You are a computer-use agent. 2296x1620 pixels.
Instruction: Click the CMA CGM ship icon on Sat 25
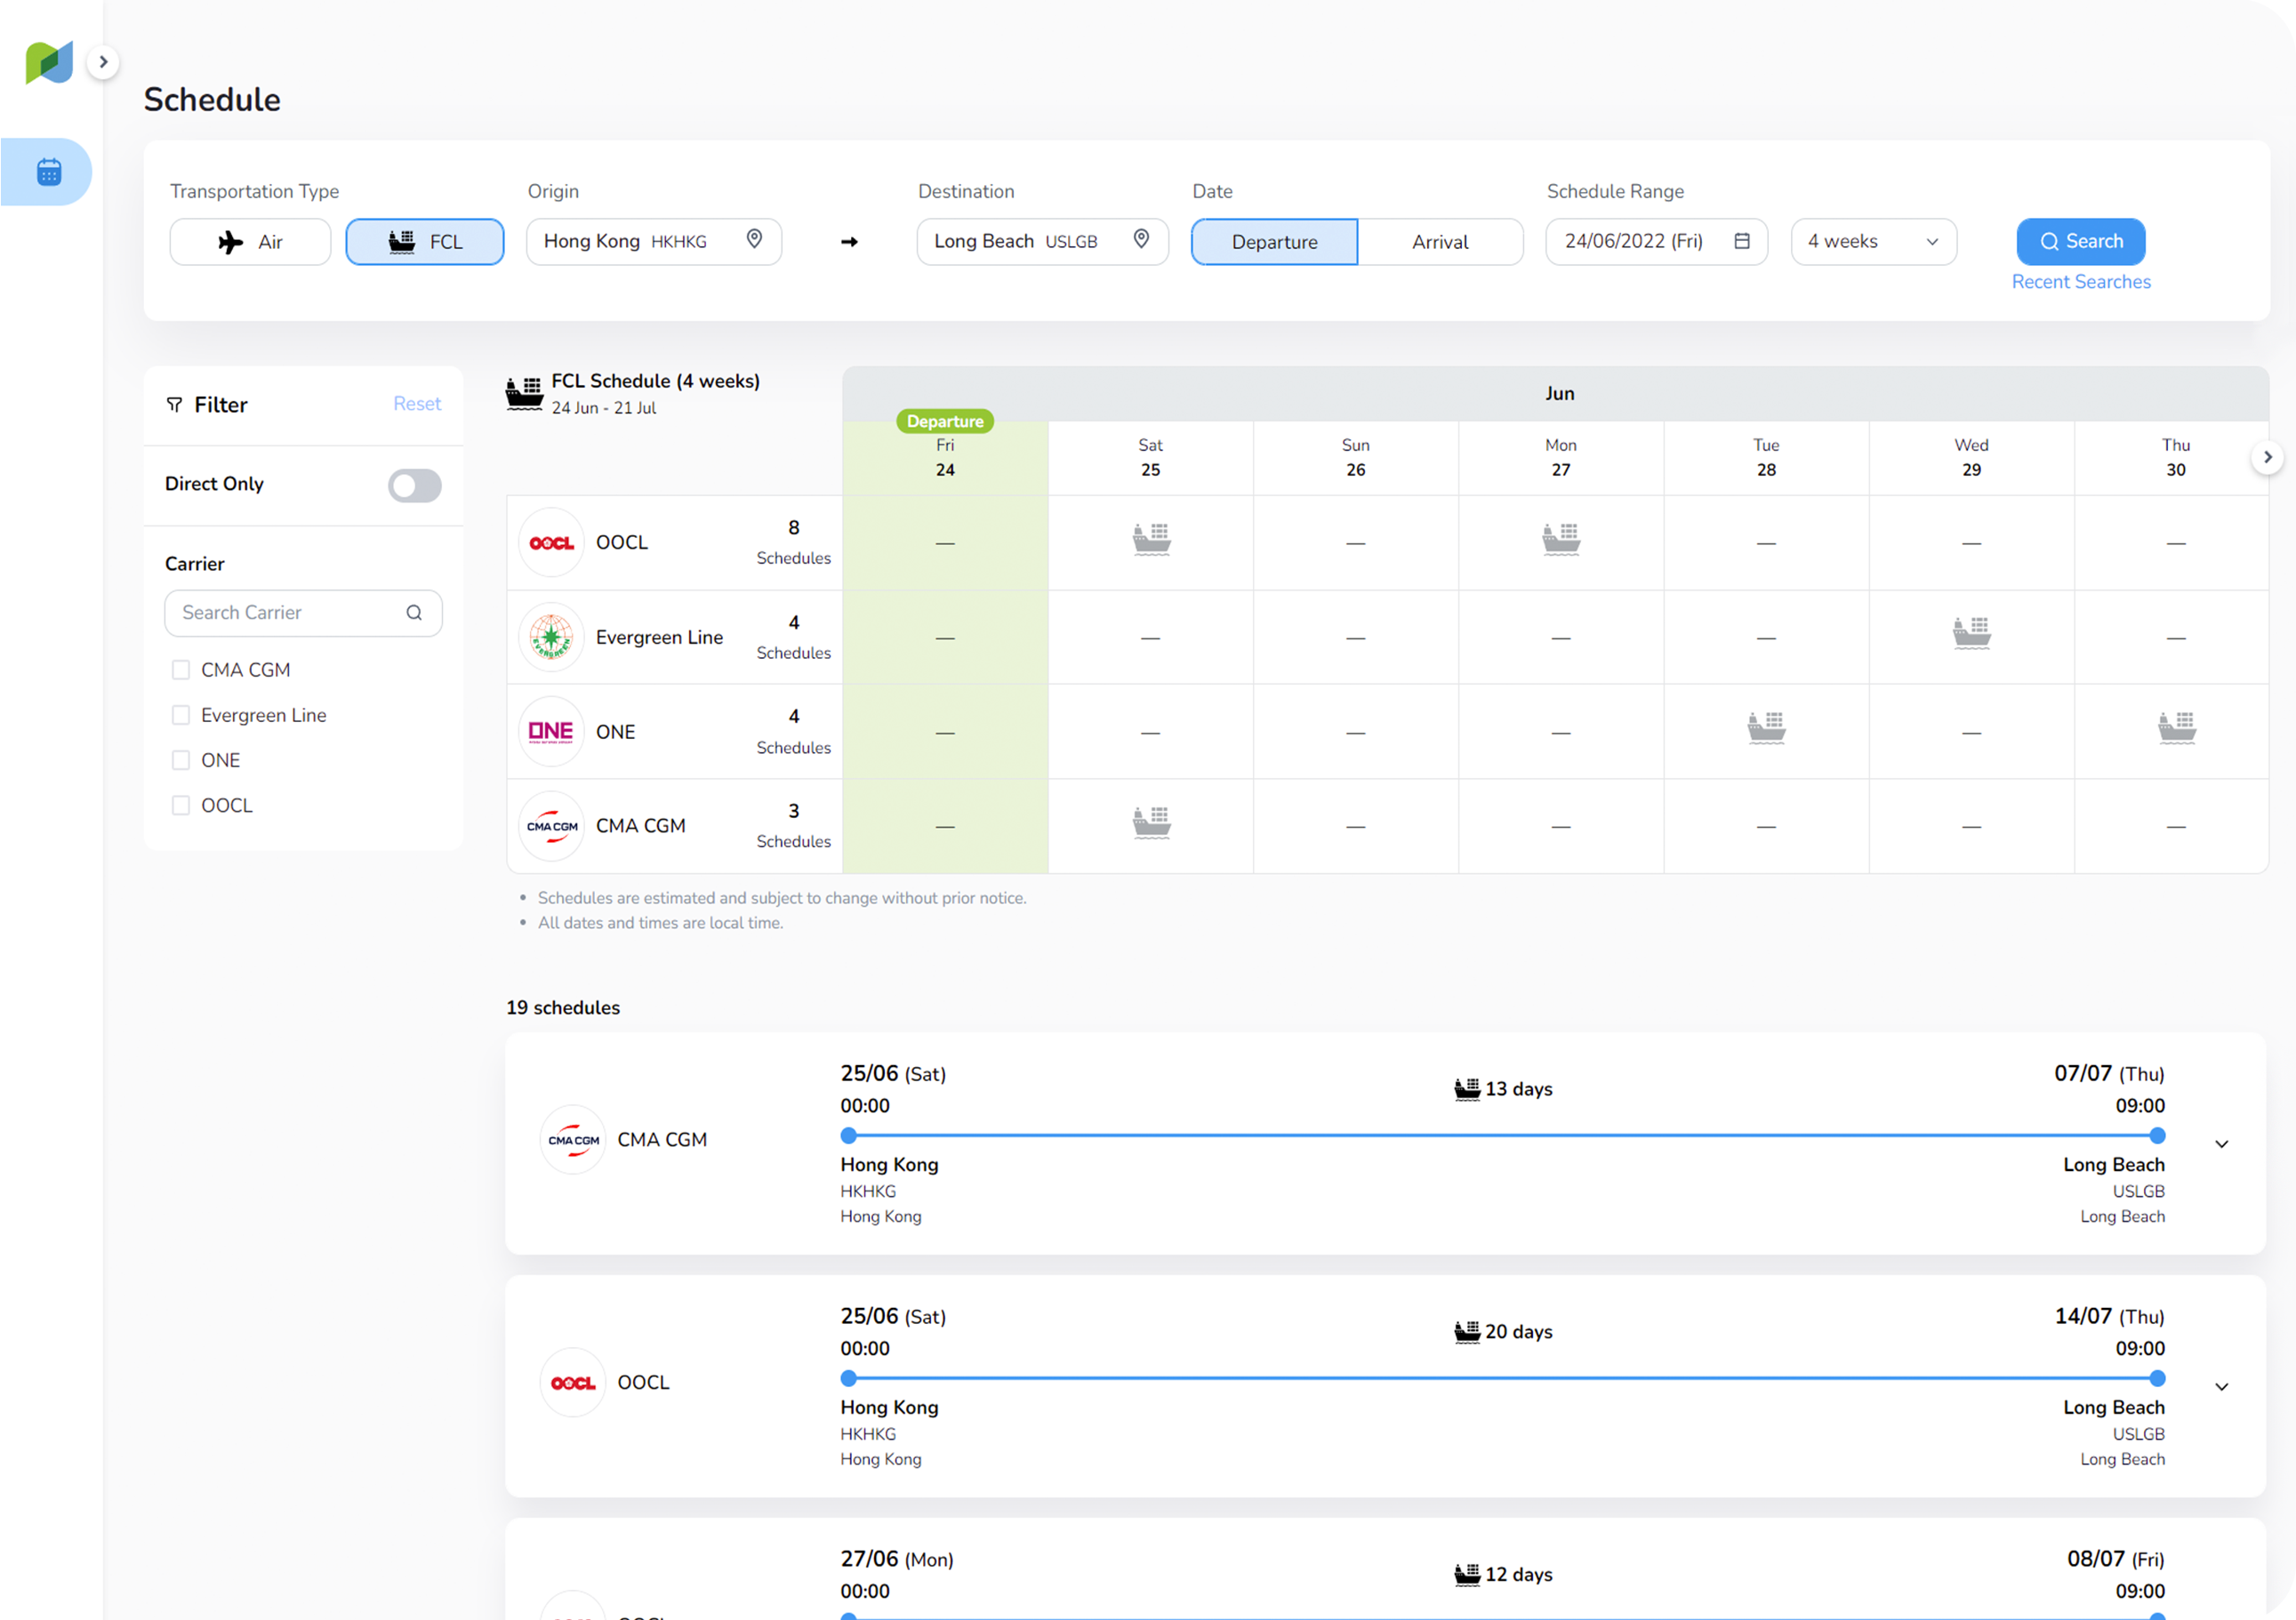[1151, 823]
